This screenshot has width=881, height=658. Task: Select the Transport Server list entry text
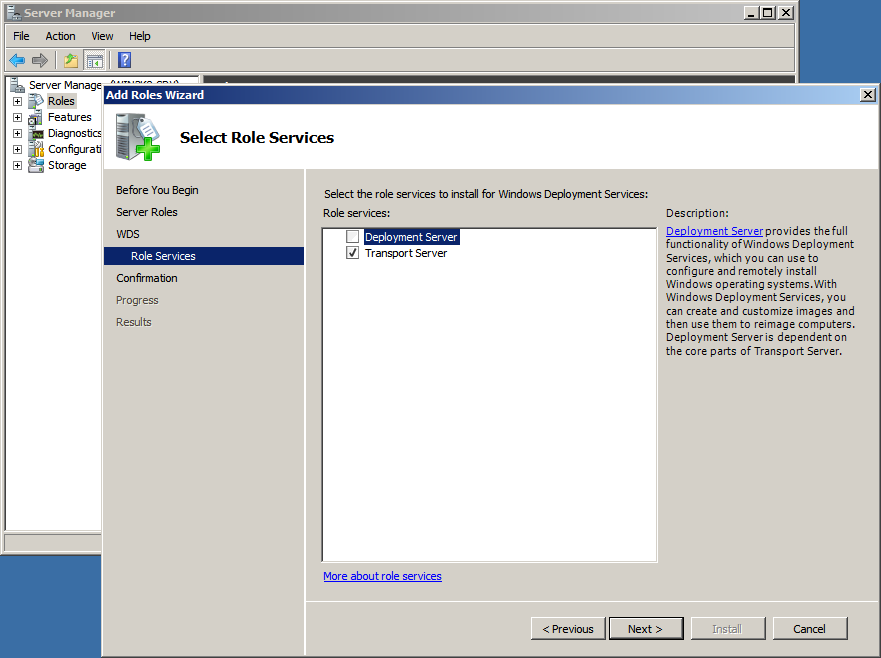406,253
